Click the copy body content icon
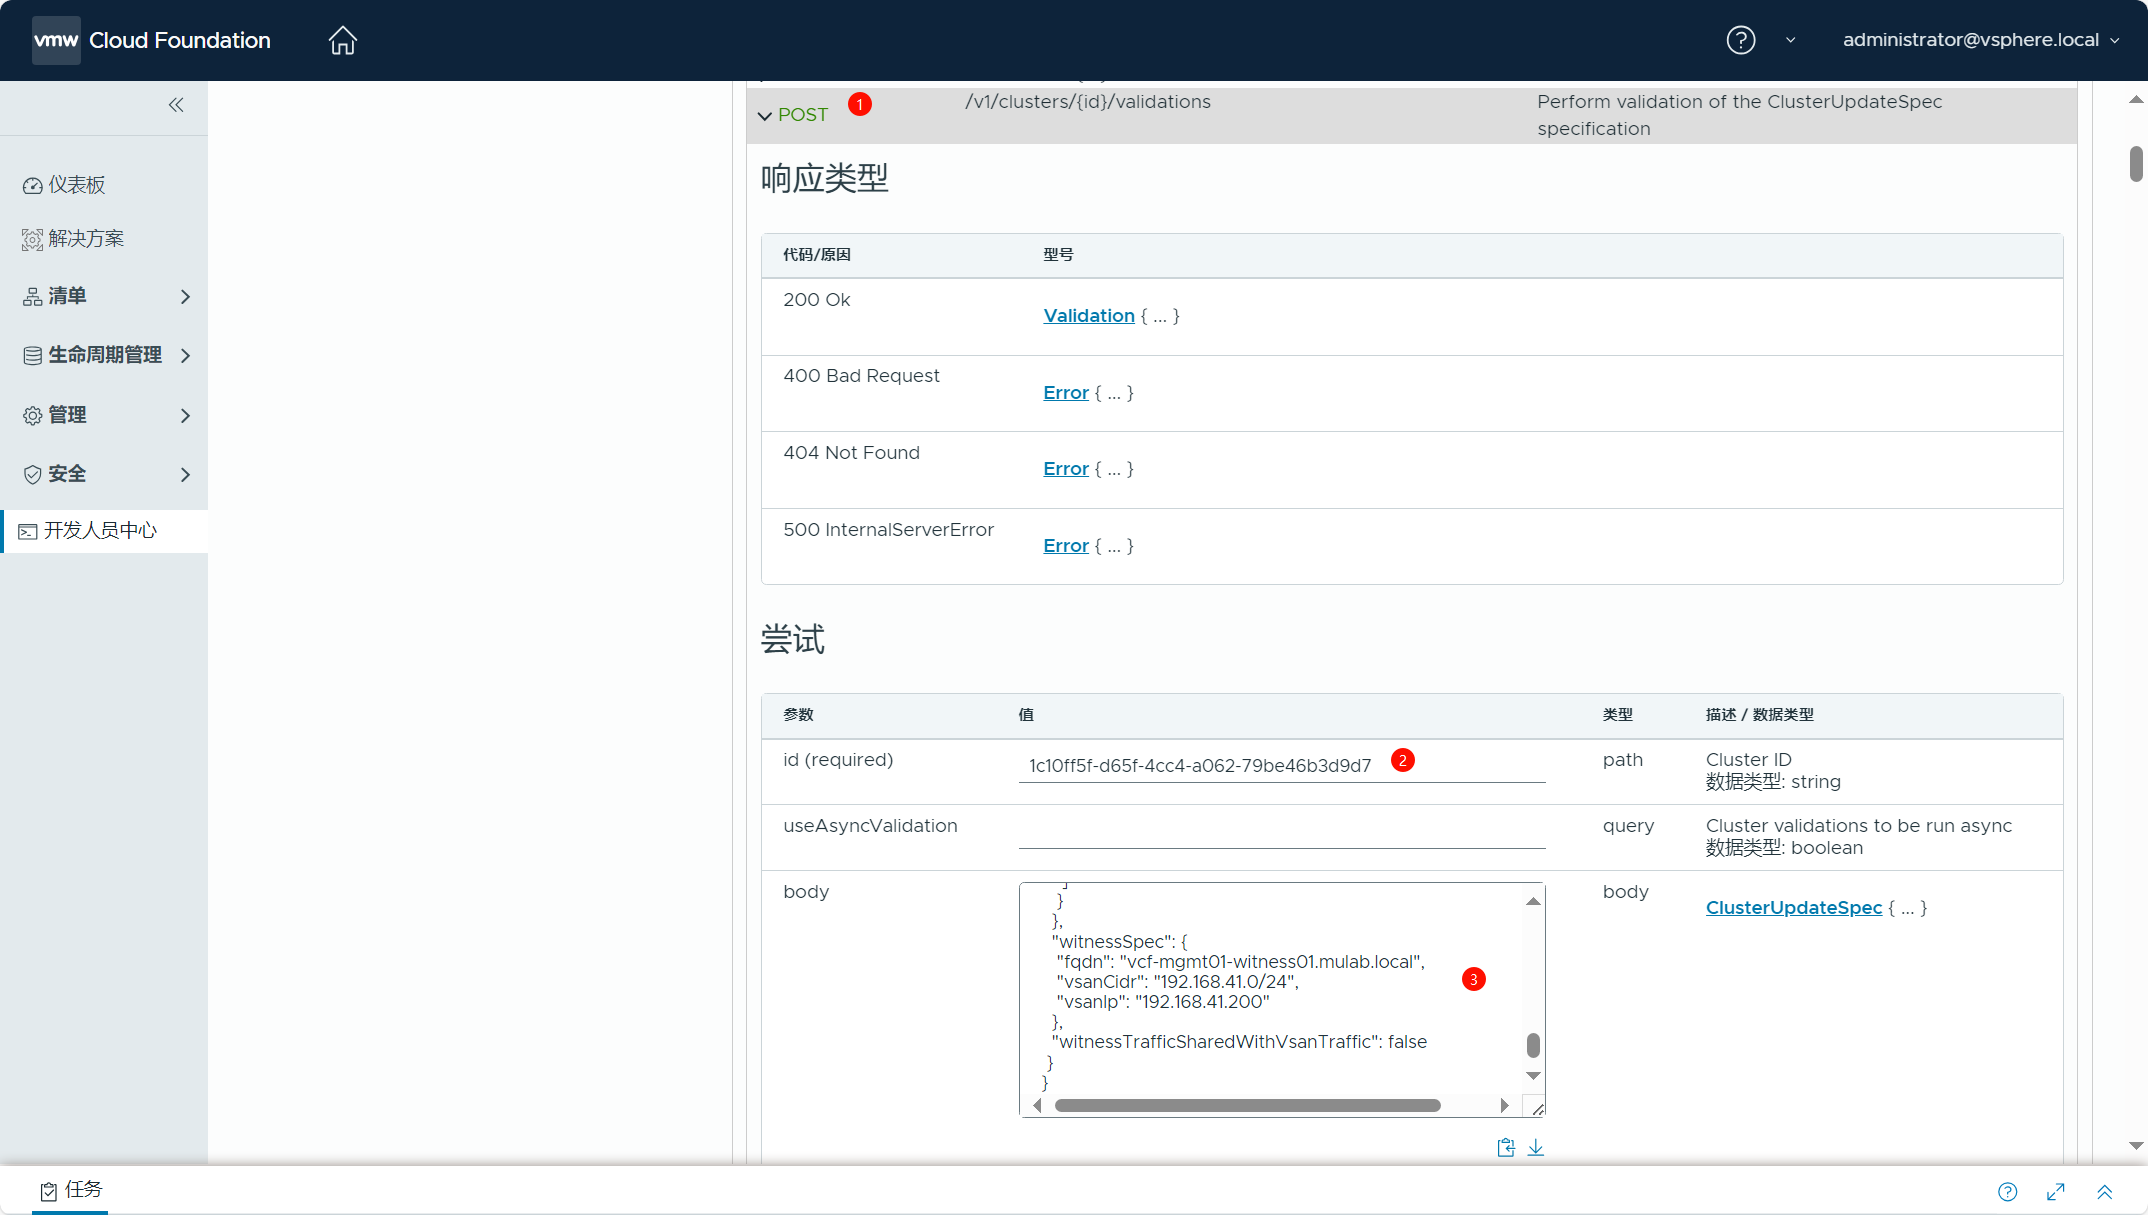Viewport: 2148px width, 1215px height. [1506, 1147]
